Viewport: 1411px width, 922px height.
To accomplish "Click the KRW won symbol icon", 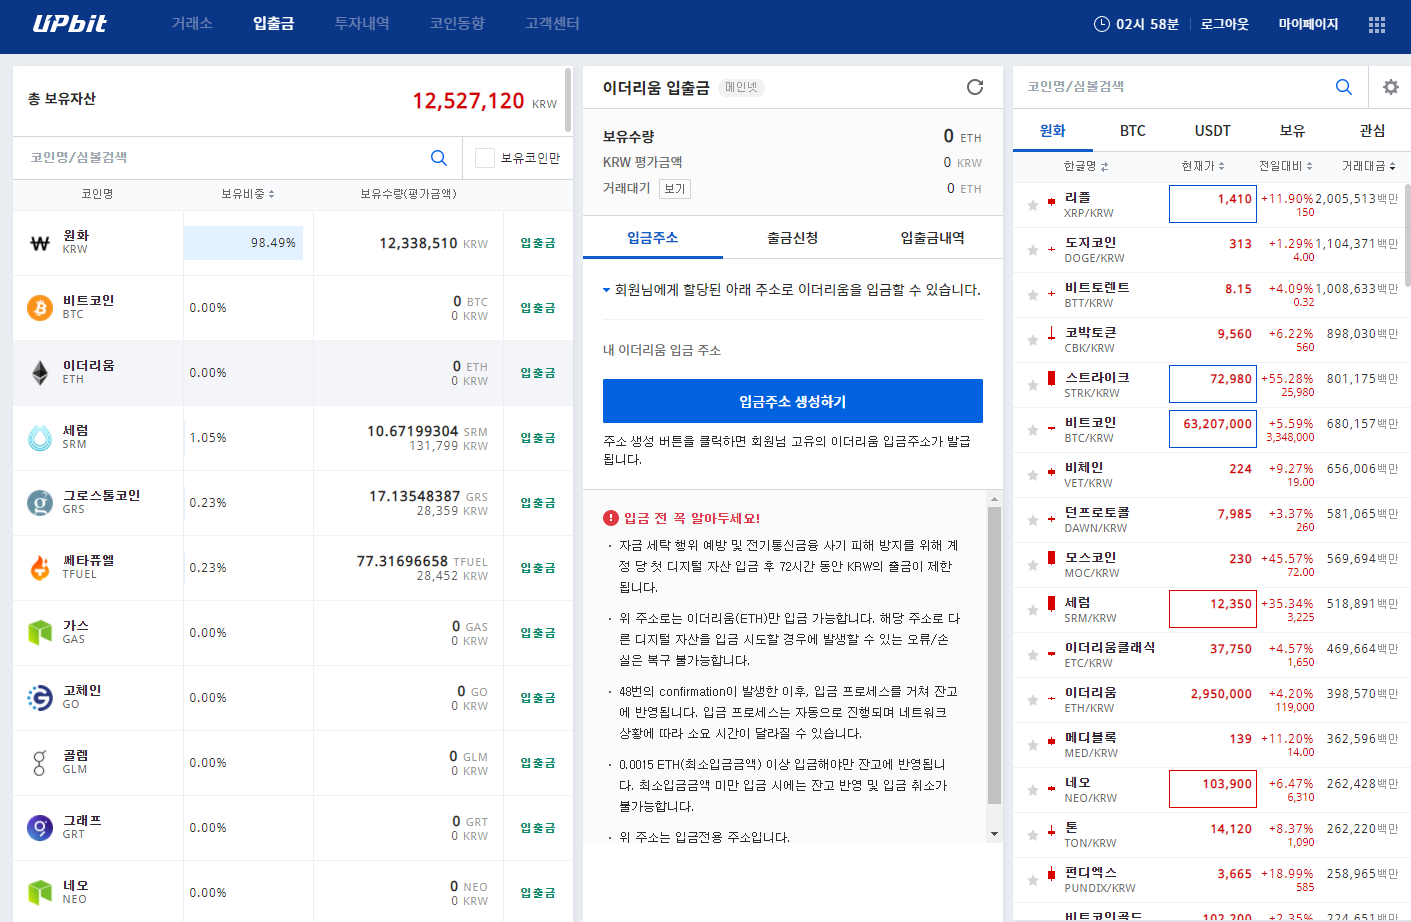I will (x=40, y=243).
